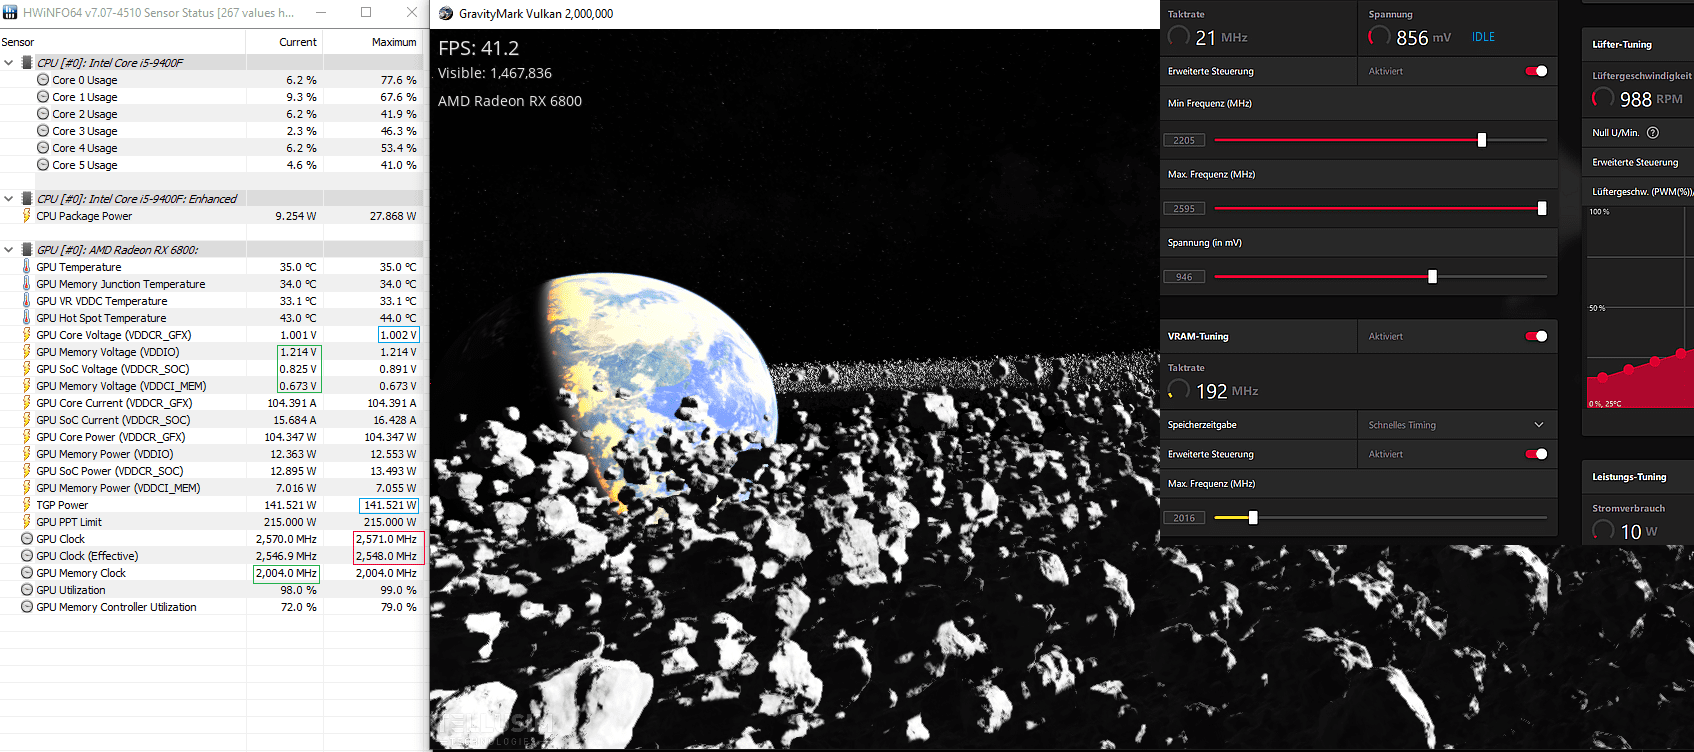The image size is (1694, 752).
Task: Open the help icon next to Null U/Min.
Action: [x=1653, y=133]
